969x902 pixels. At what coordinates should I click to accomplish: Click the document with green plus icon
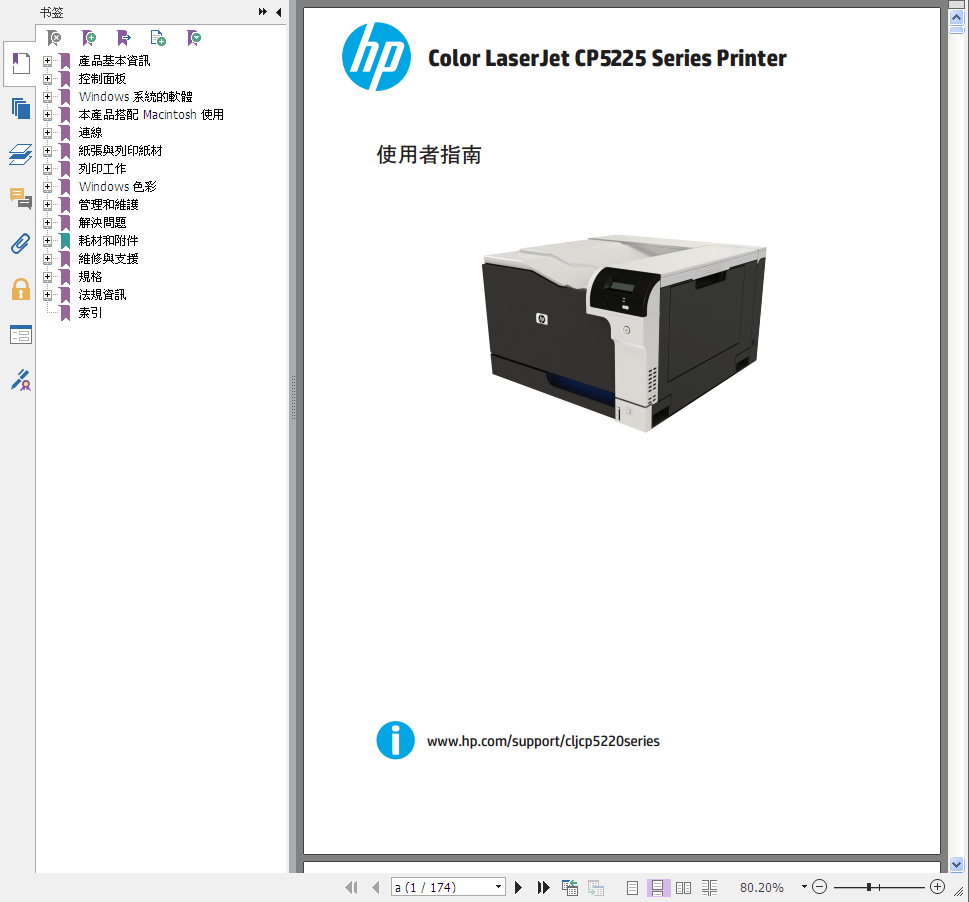pos(158,38)
